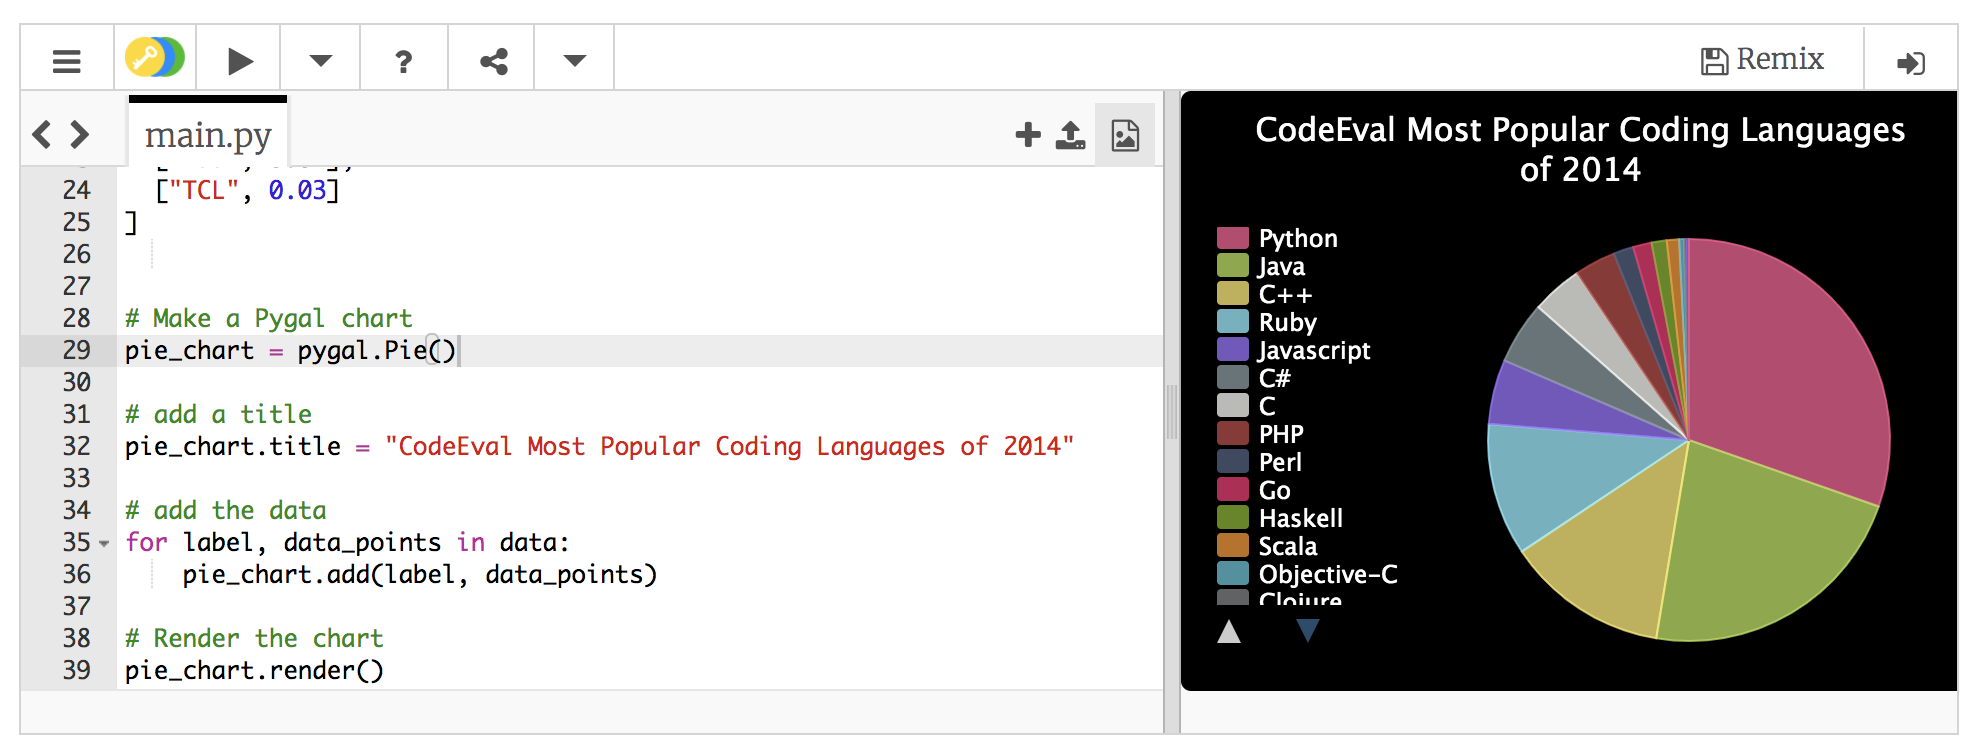Screen dimensions: 1974x756
Task: Select the main.py tab
Action: (208, 134)
